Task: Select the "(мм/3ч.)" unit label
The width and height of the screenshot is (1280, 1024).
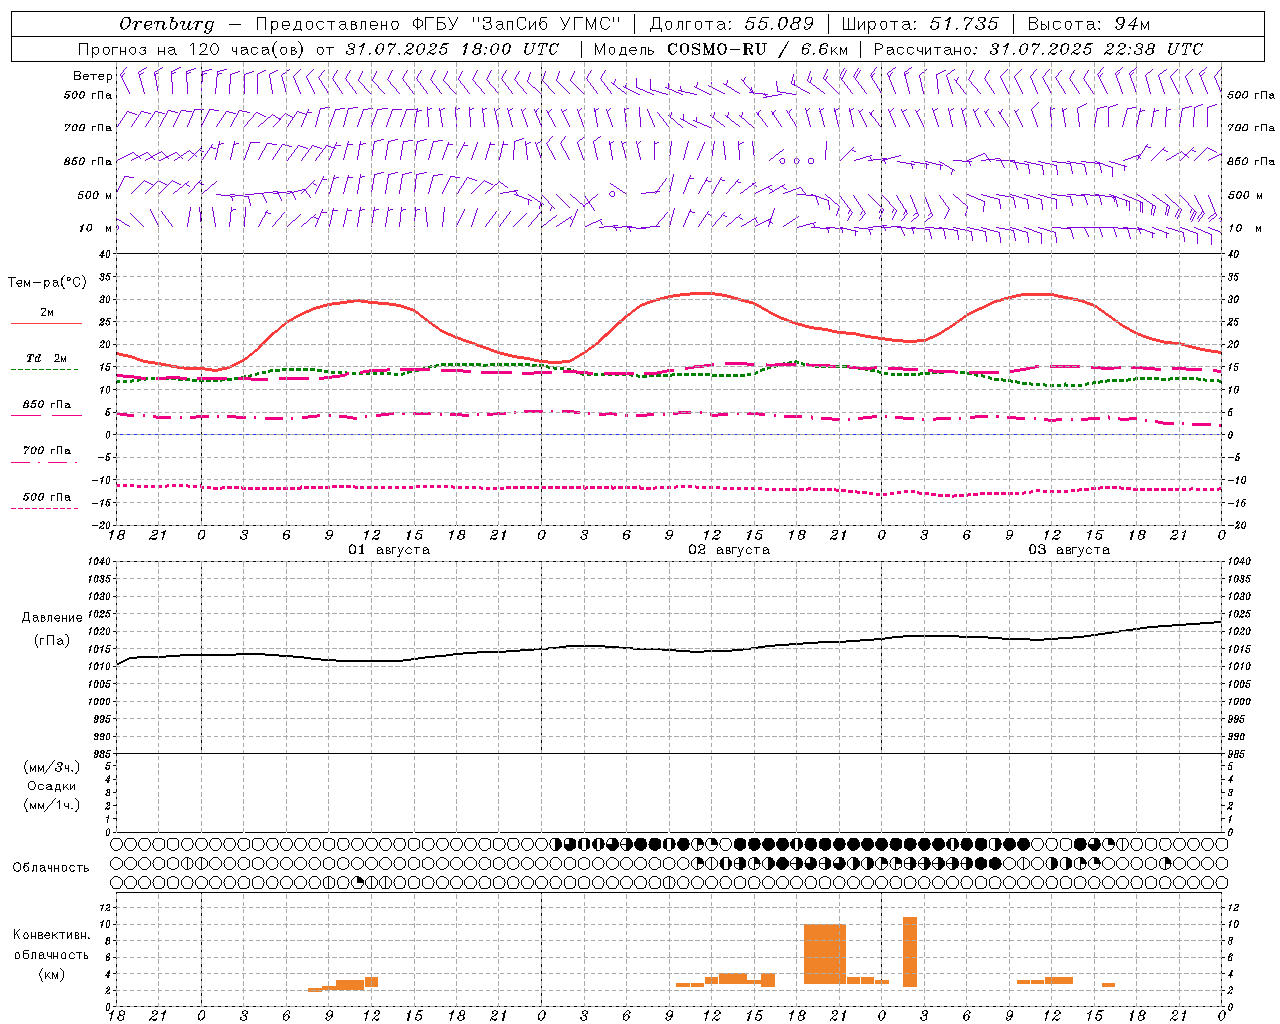Action: (x=52, y=767)
